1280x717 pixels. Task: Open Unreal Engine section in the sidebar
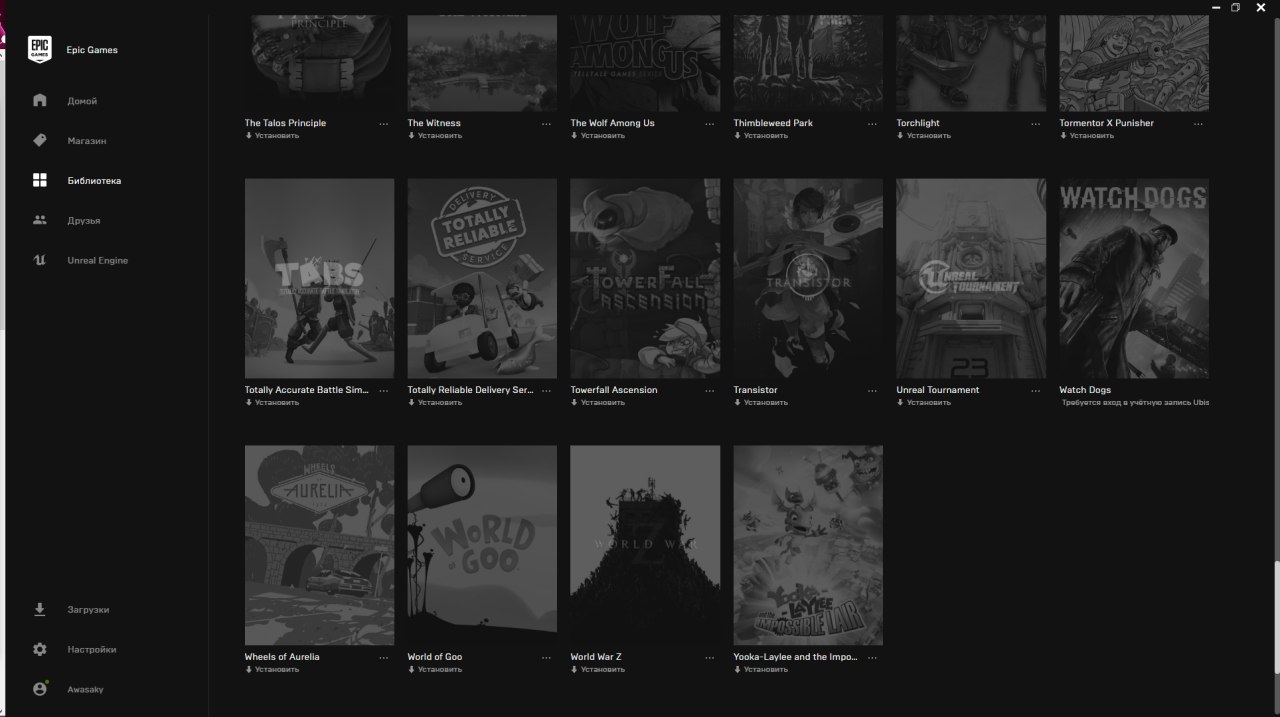[x=98, y=261]
